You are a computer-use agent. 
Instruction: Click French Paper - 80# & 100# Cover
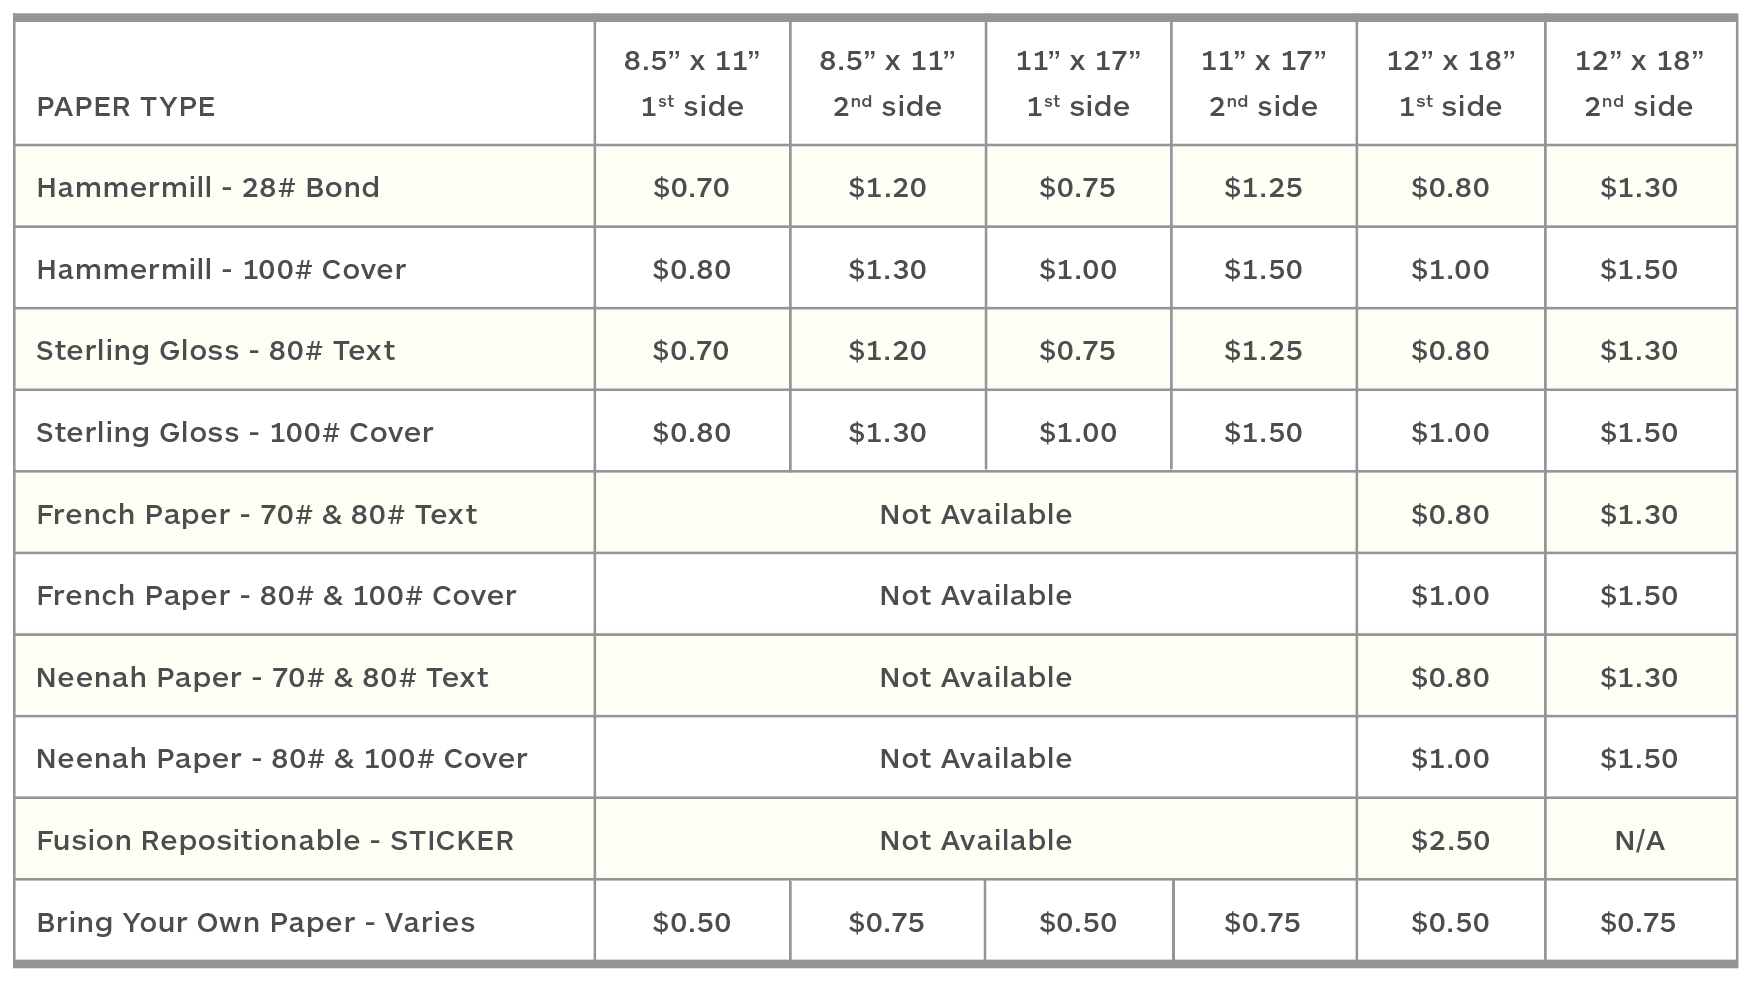276,595
